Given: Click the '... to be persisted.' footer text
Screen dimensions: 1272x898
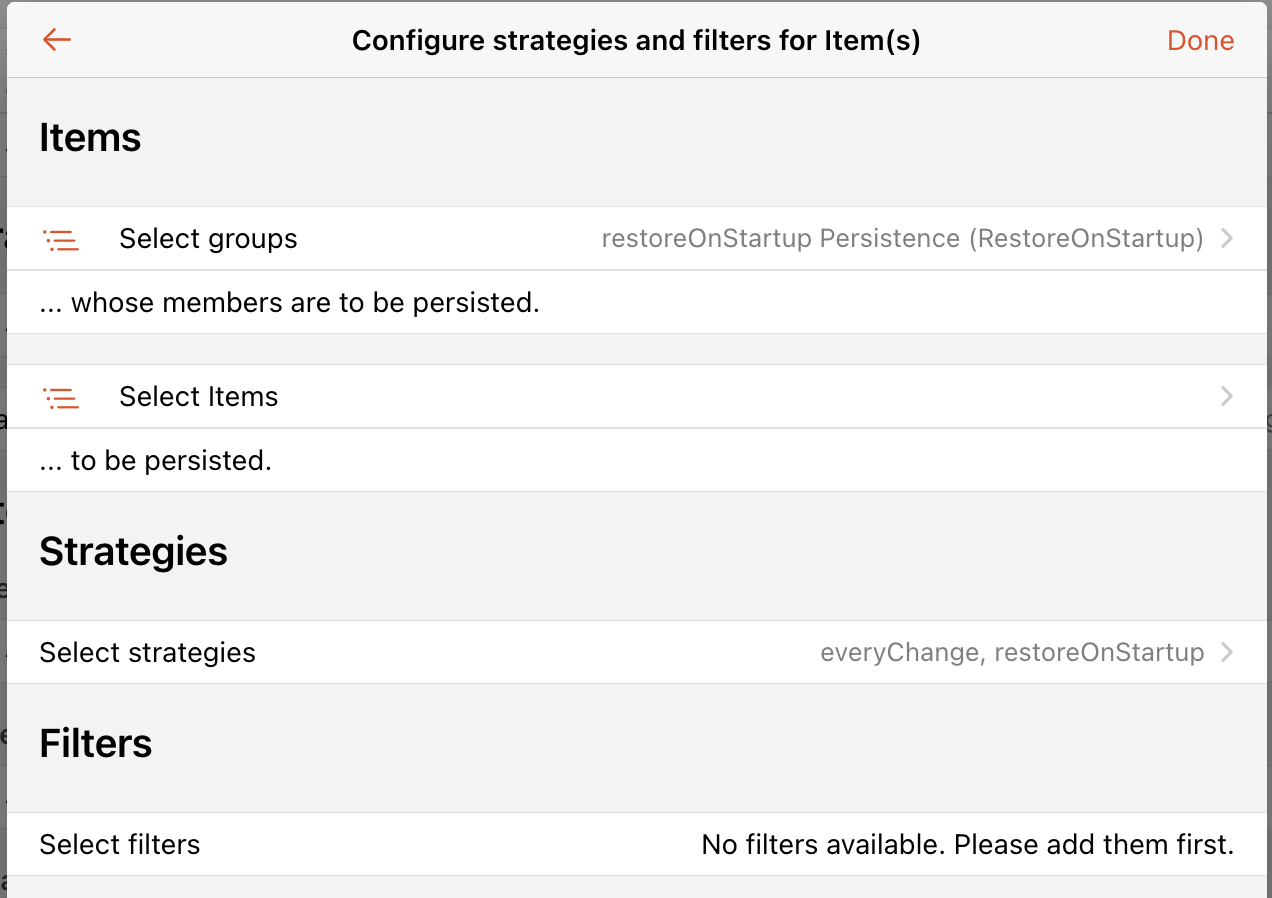Looking at the screenshot, I should pos(155,461).
